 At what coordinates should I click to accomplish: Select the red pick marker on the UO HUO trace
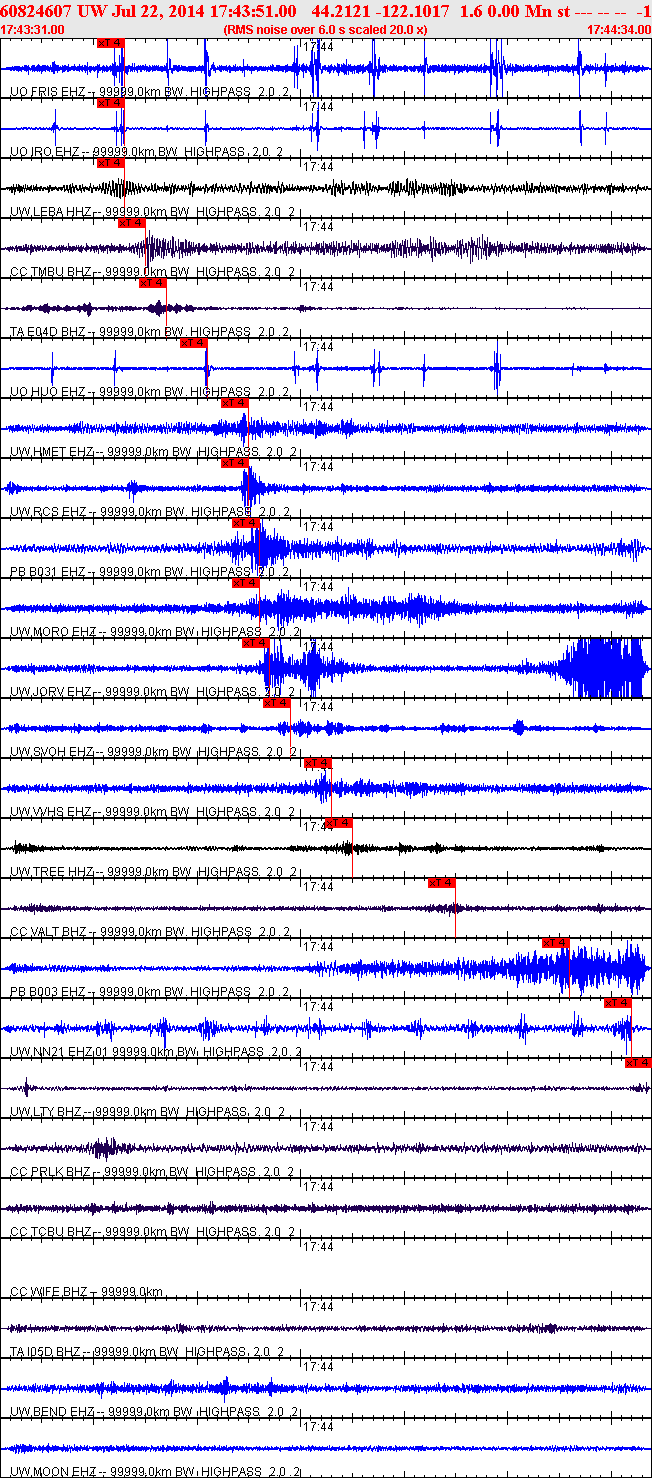[x=193, y=343]
